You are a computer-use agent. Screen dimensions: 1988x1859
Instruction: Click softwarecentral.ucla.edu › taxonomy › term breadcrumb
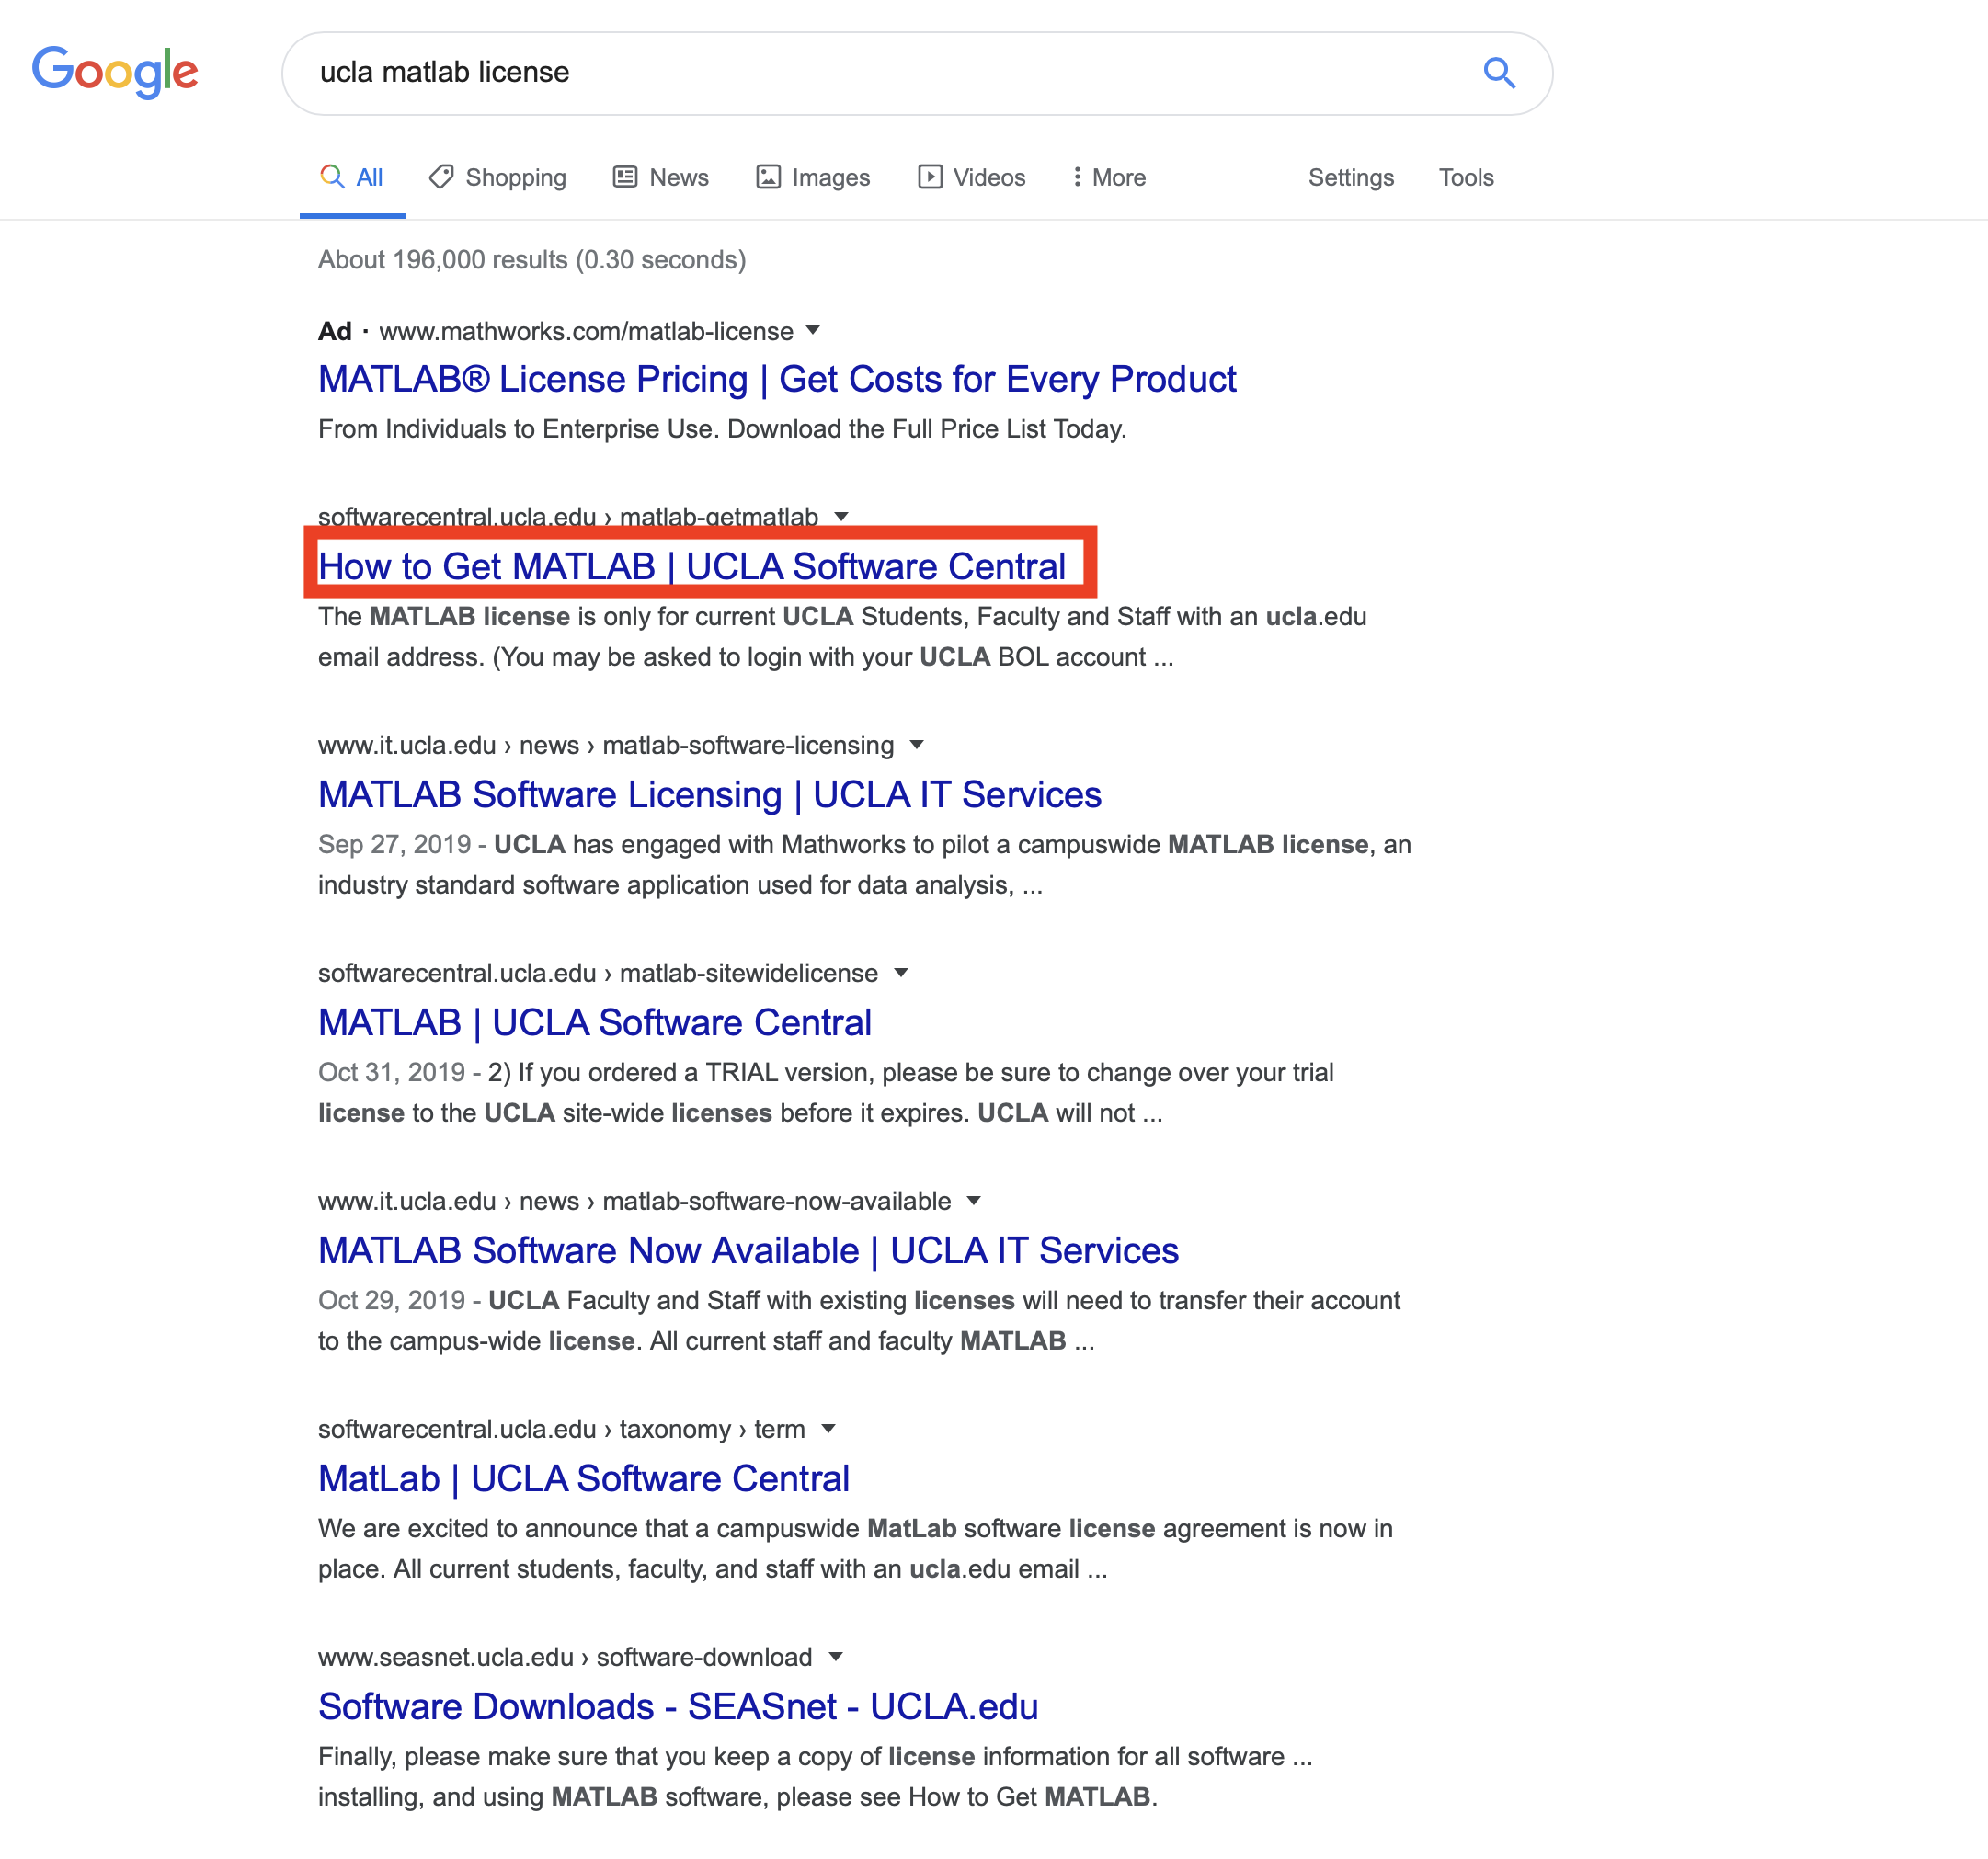[562, 1429]
